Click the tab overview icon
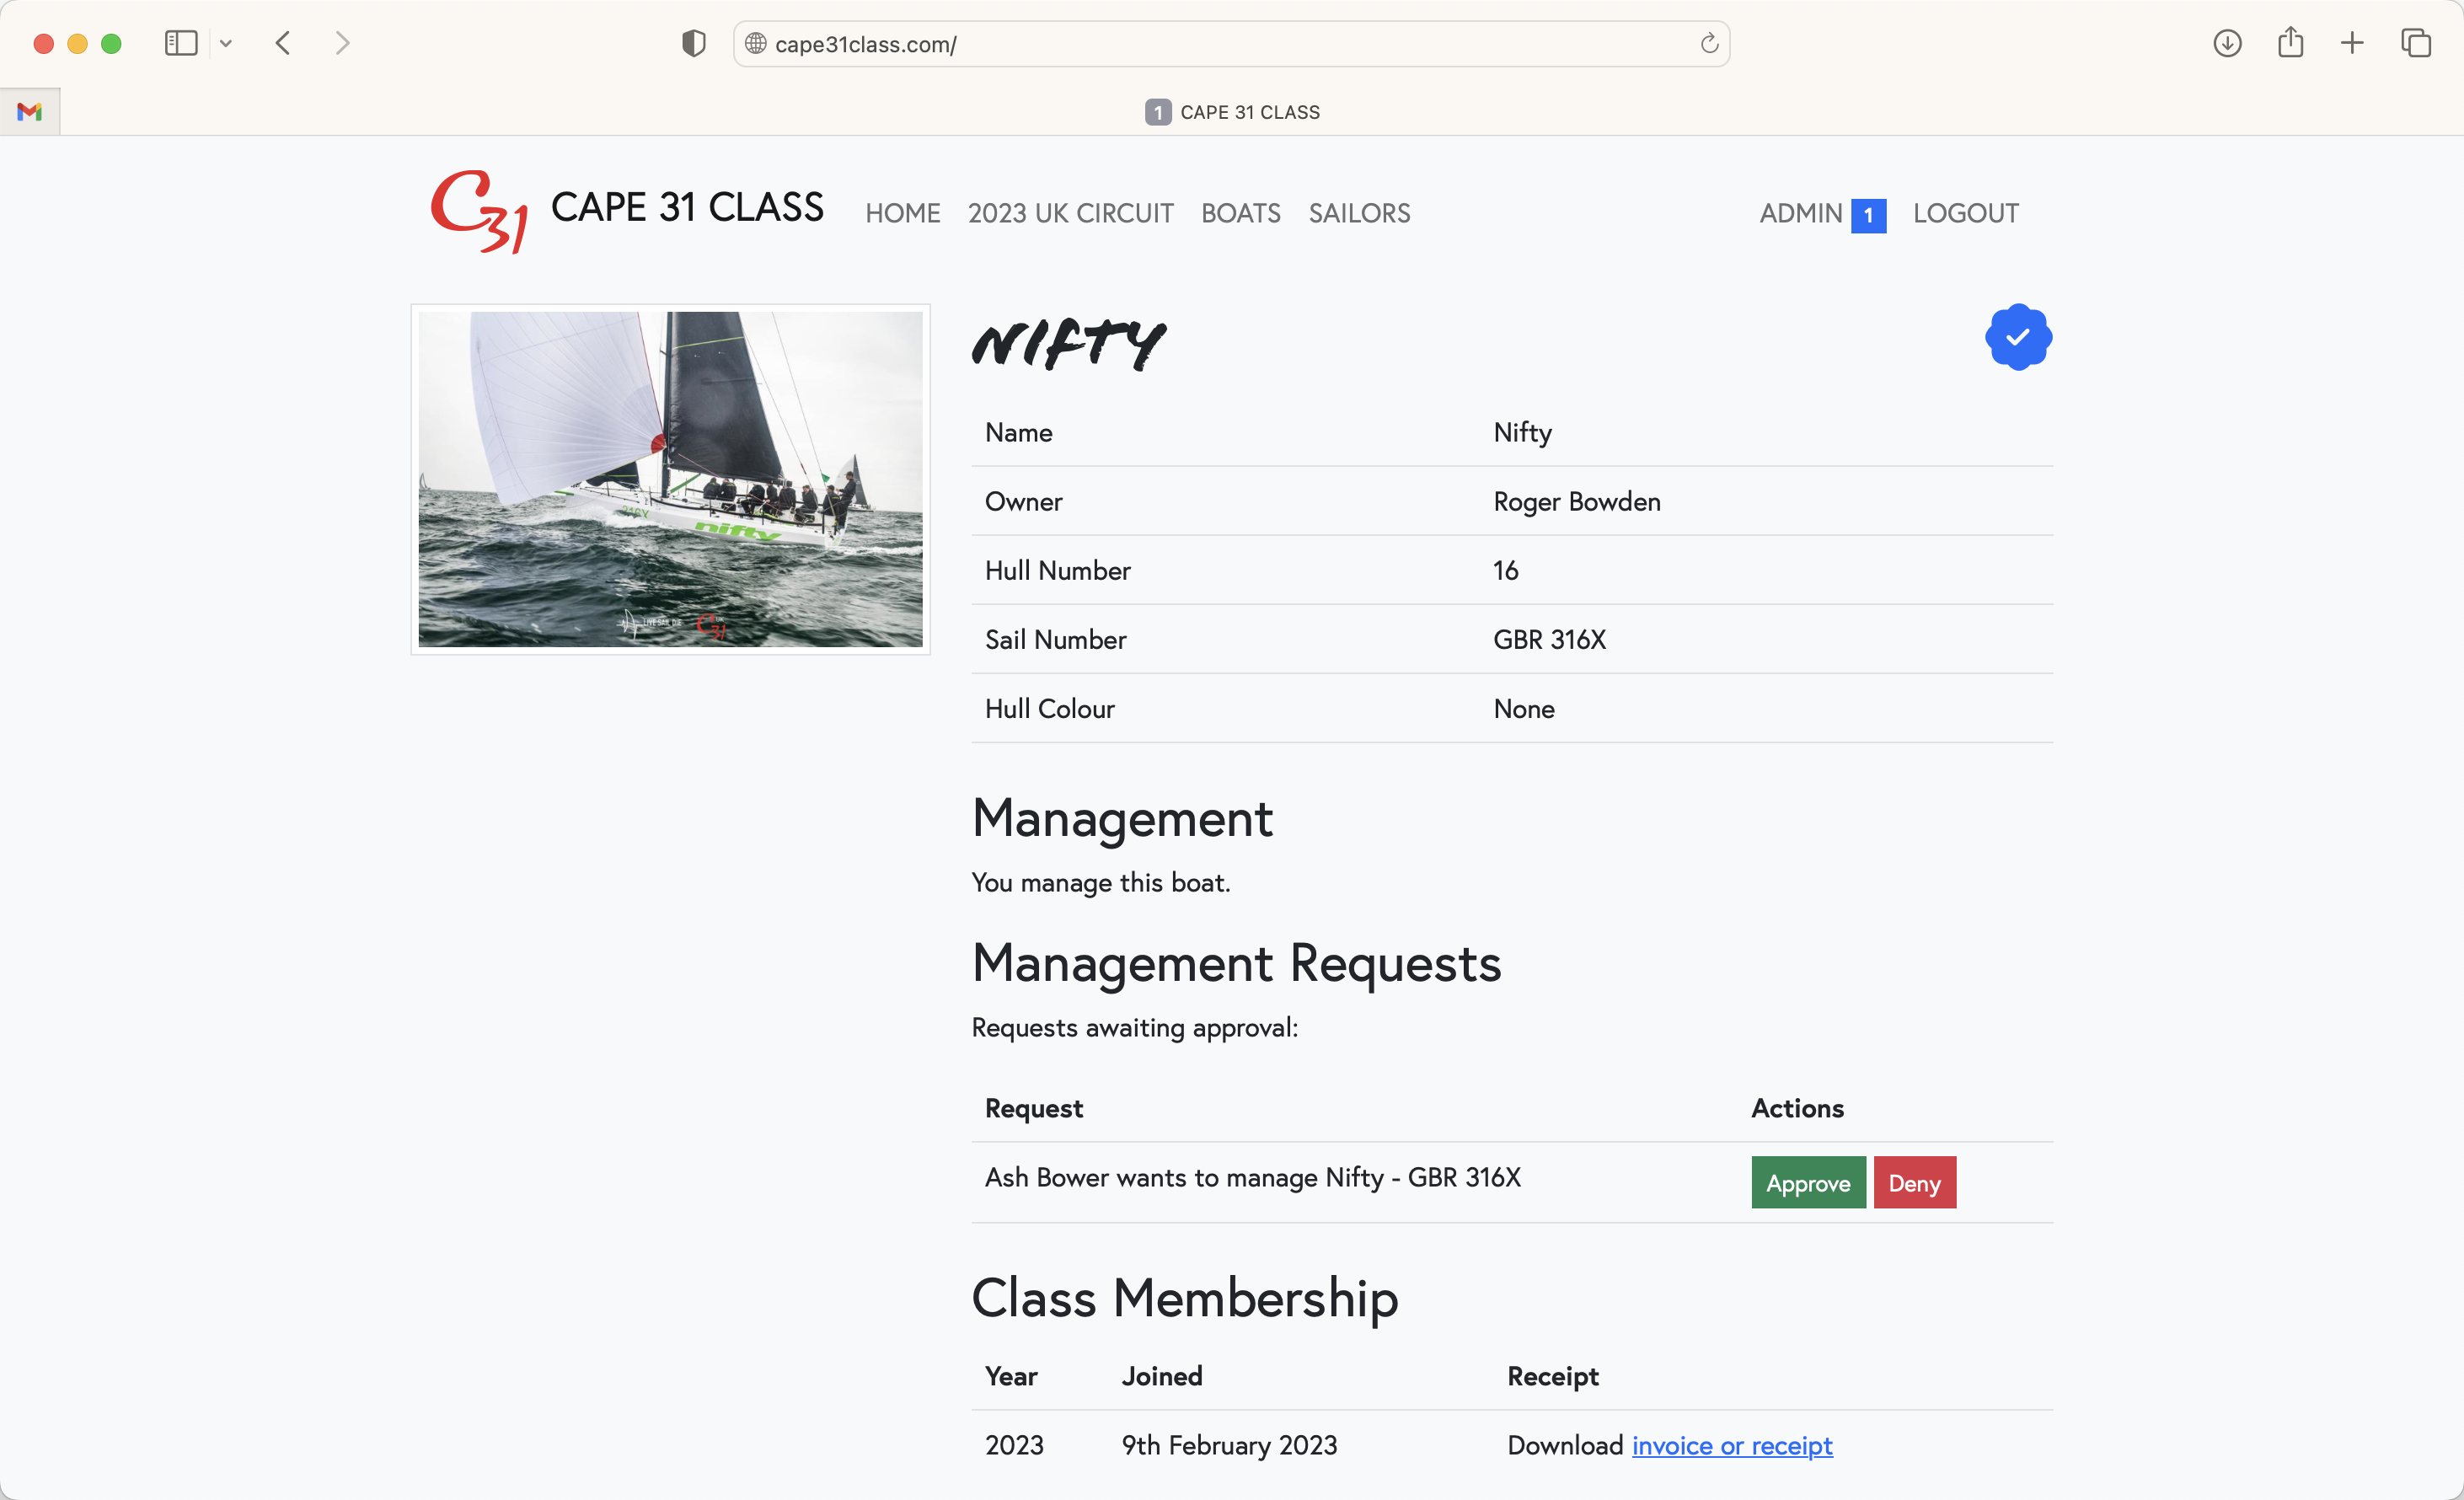The width and height of the screenshot is (2464, 1500). (x=2415, y=43)
